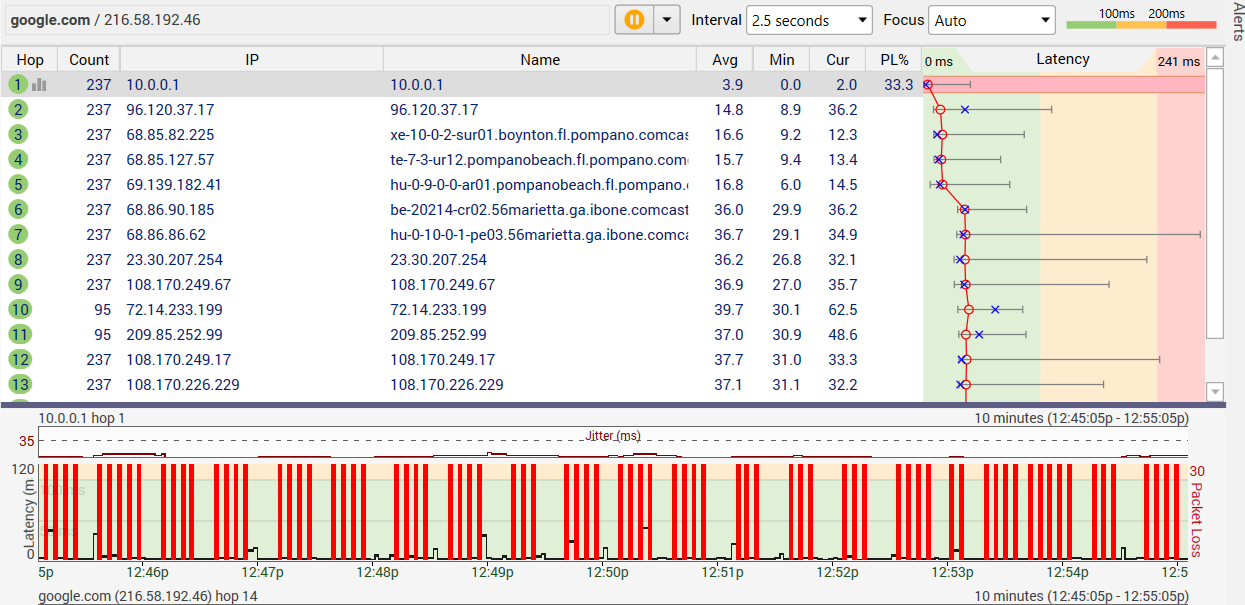Toggle hop 6 green number icon
This screenshot has height=605, width=1245.
pyautogui.click(x=18, y=210)
